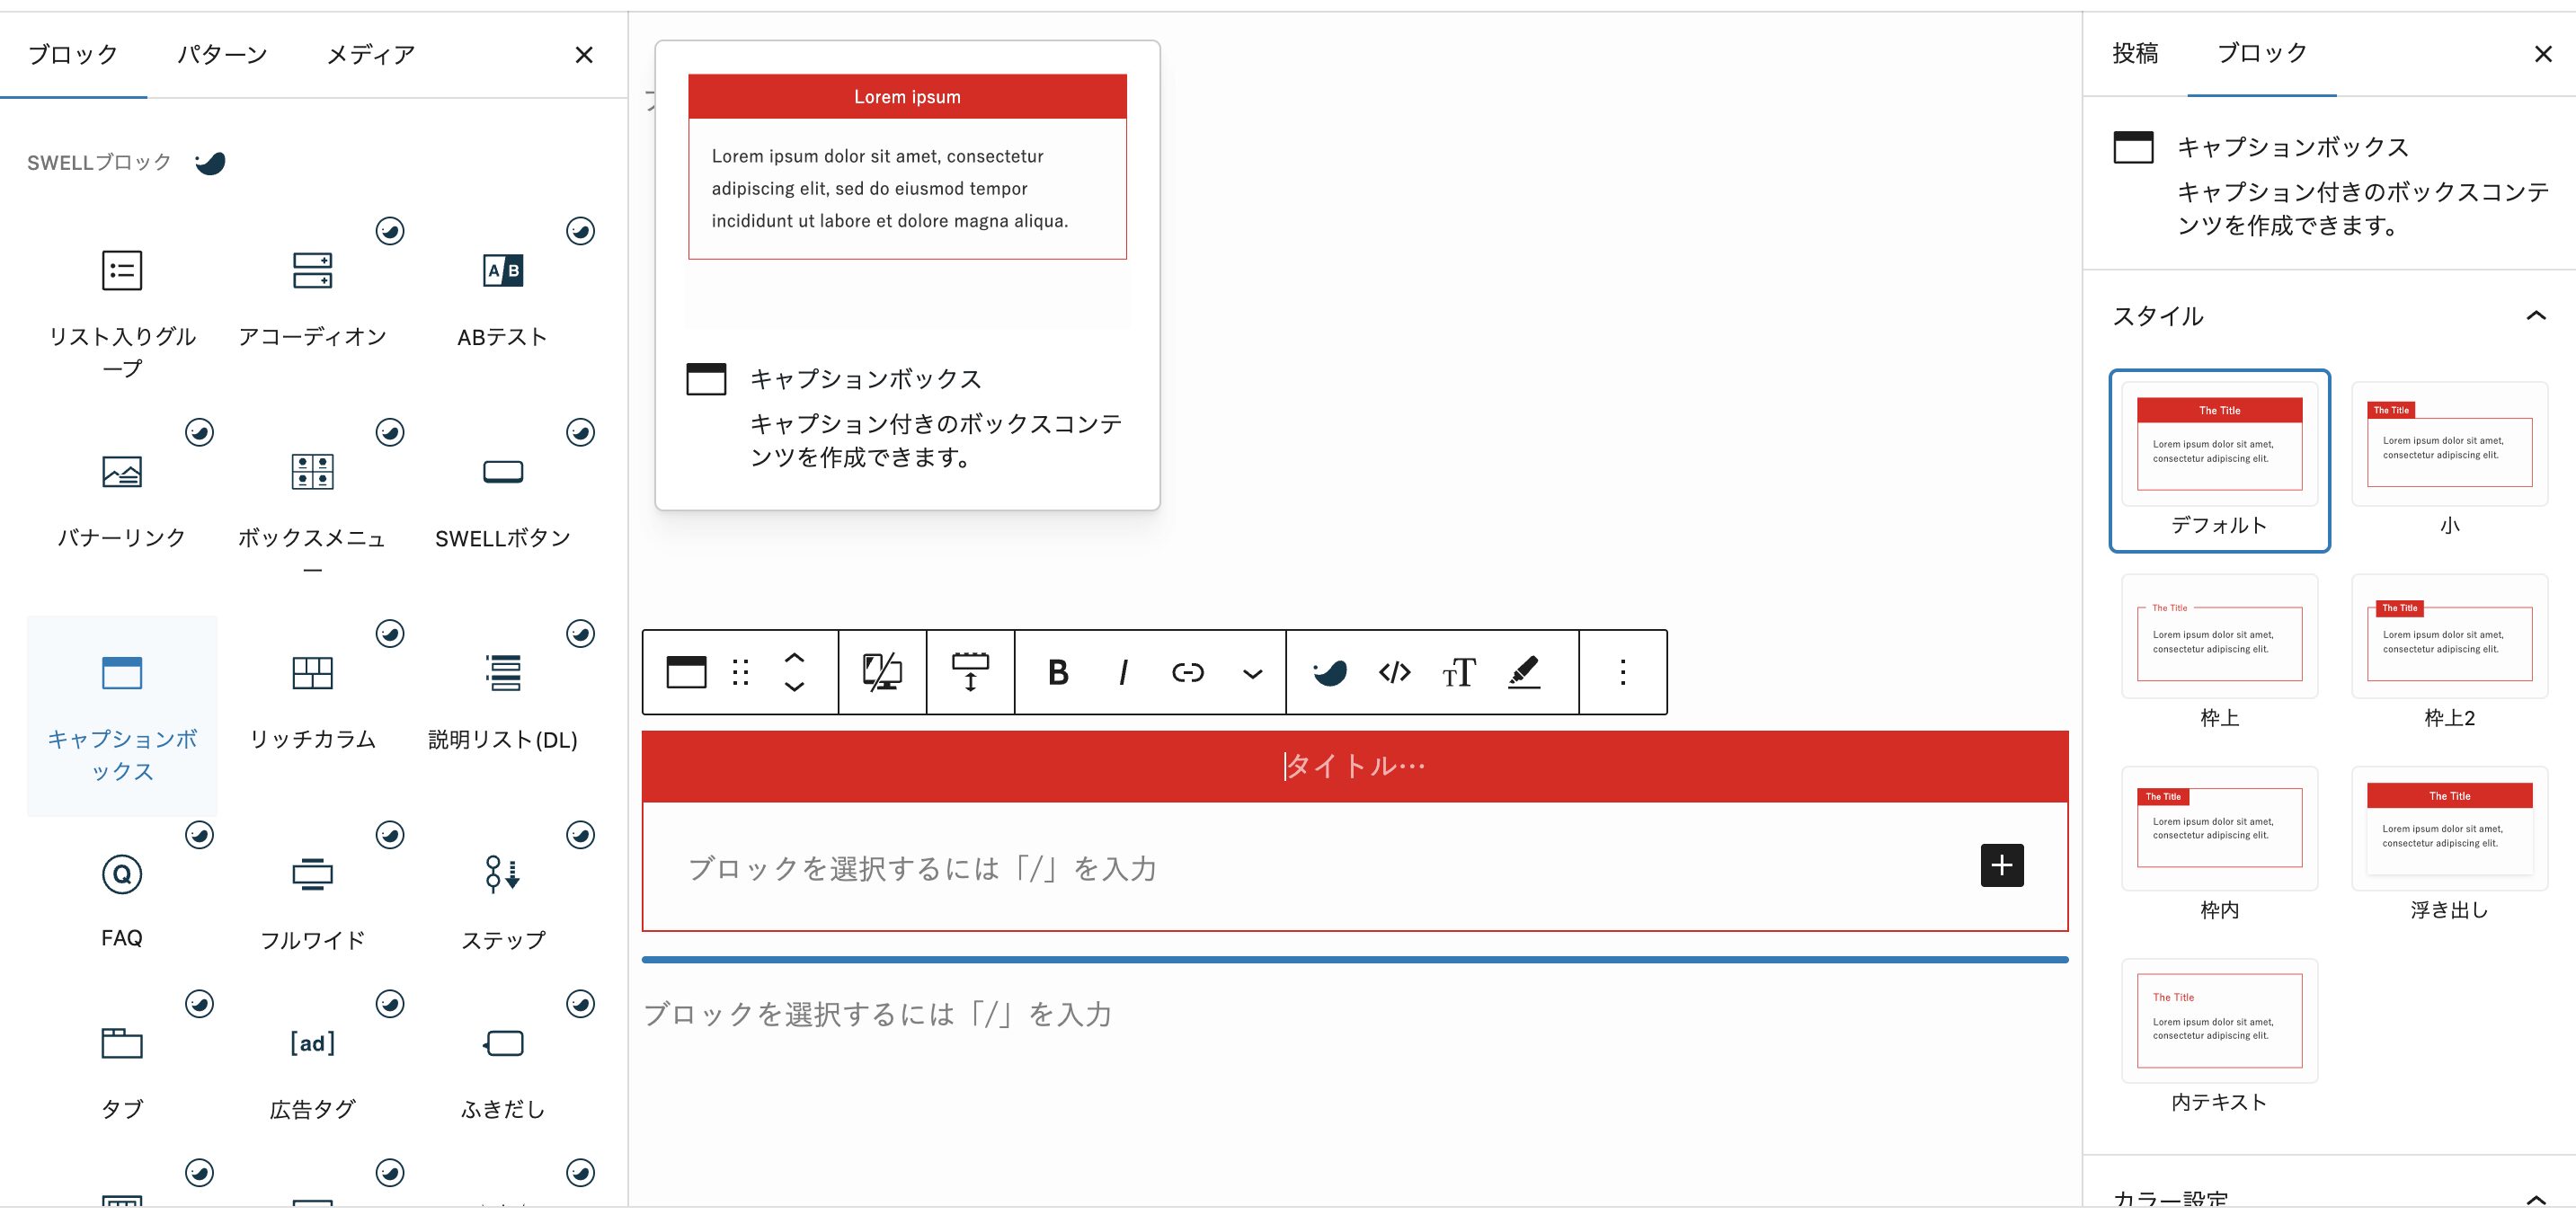
Task: Click the link insert icon
Action: [x=1187, y=673]
